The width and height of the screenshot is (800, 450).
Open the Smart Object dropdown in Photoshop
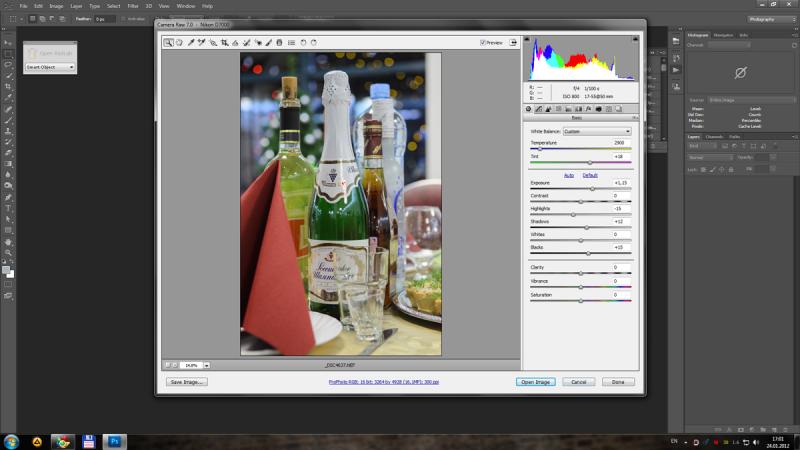click(x=50, y=67)
